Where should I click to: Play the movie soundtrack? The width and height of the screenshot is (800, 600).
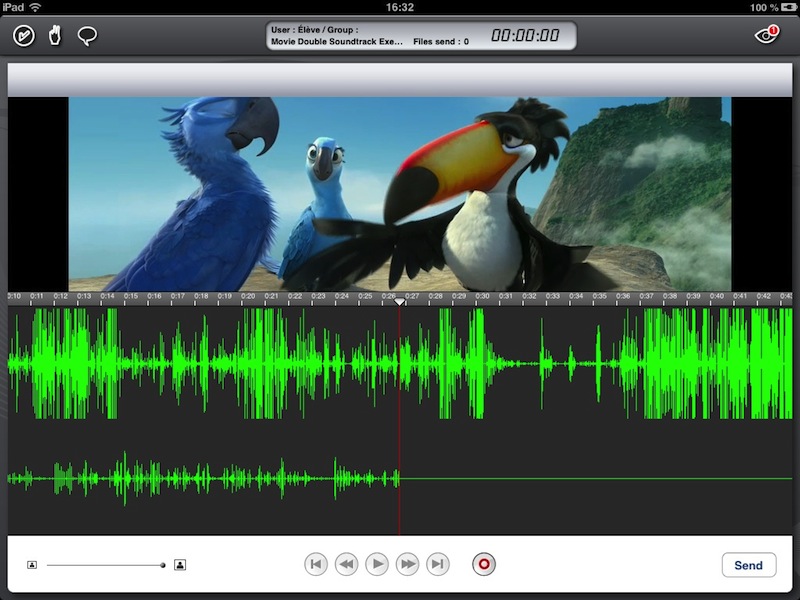[377, 564]
